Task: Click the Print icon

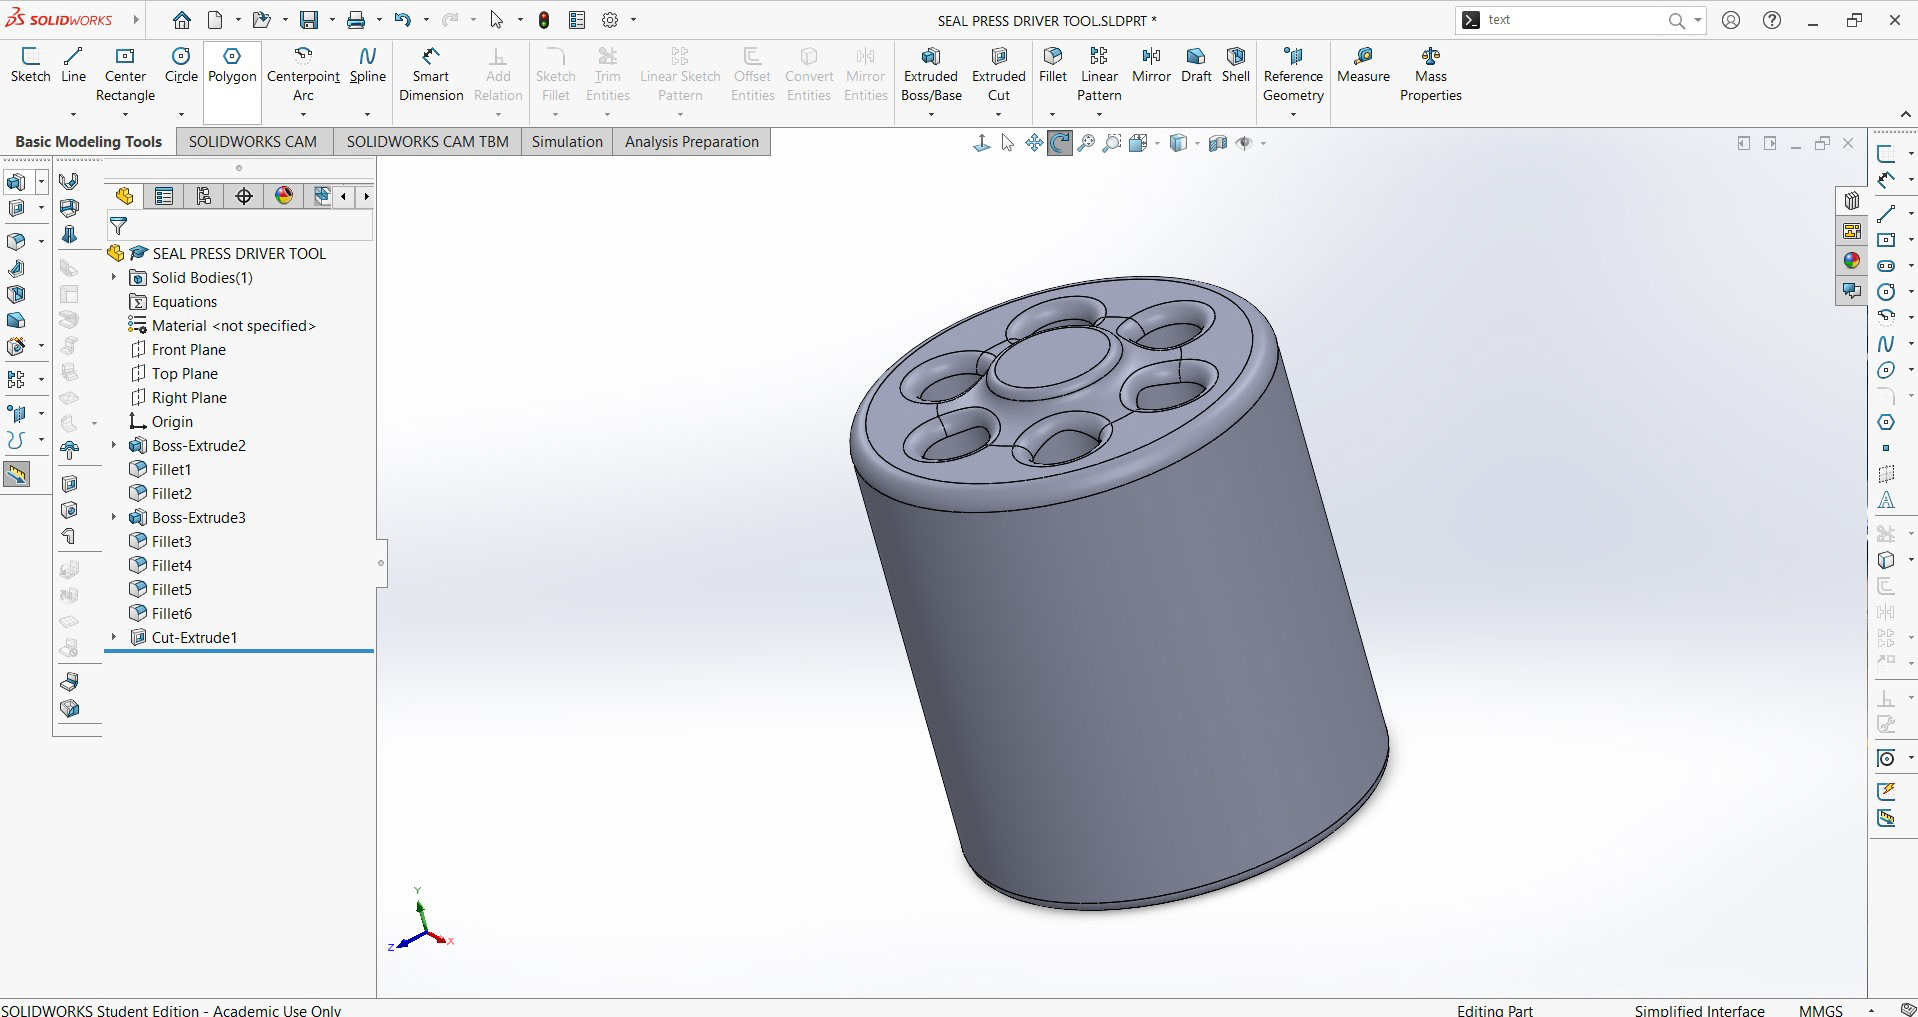Action: coord(356,20)
